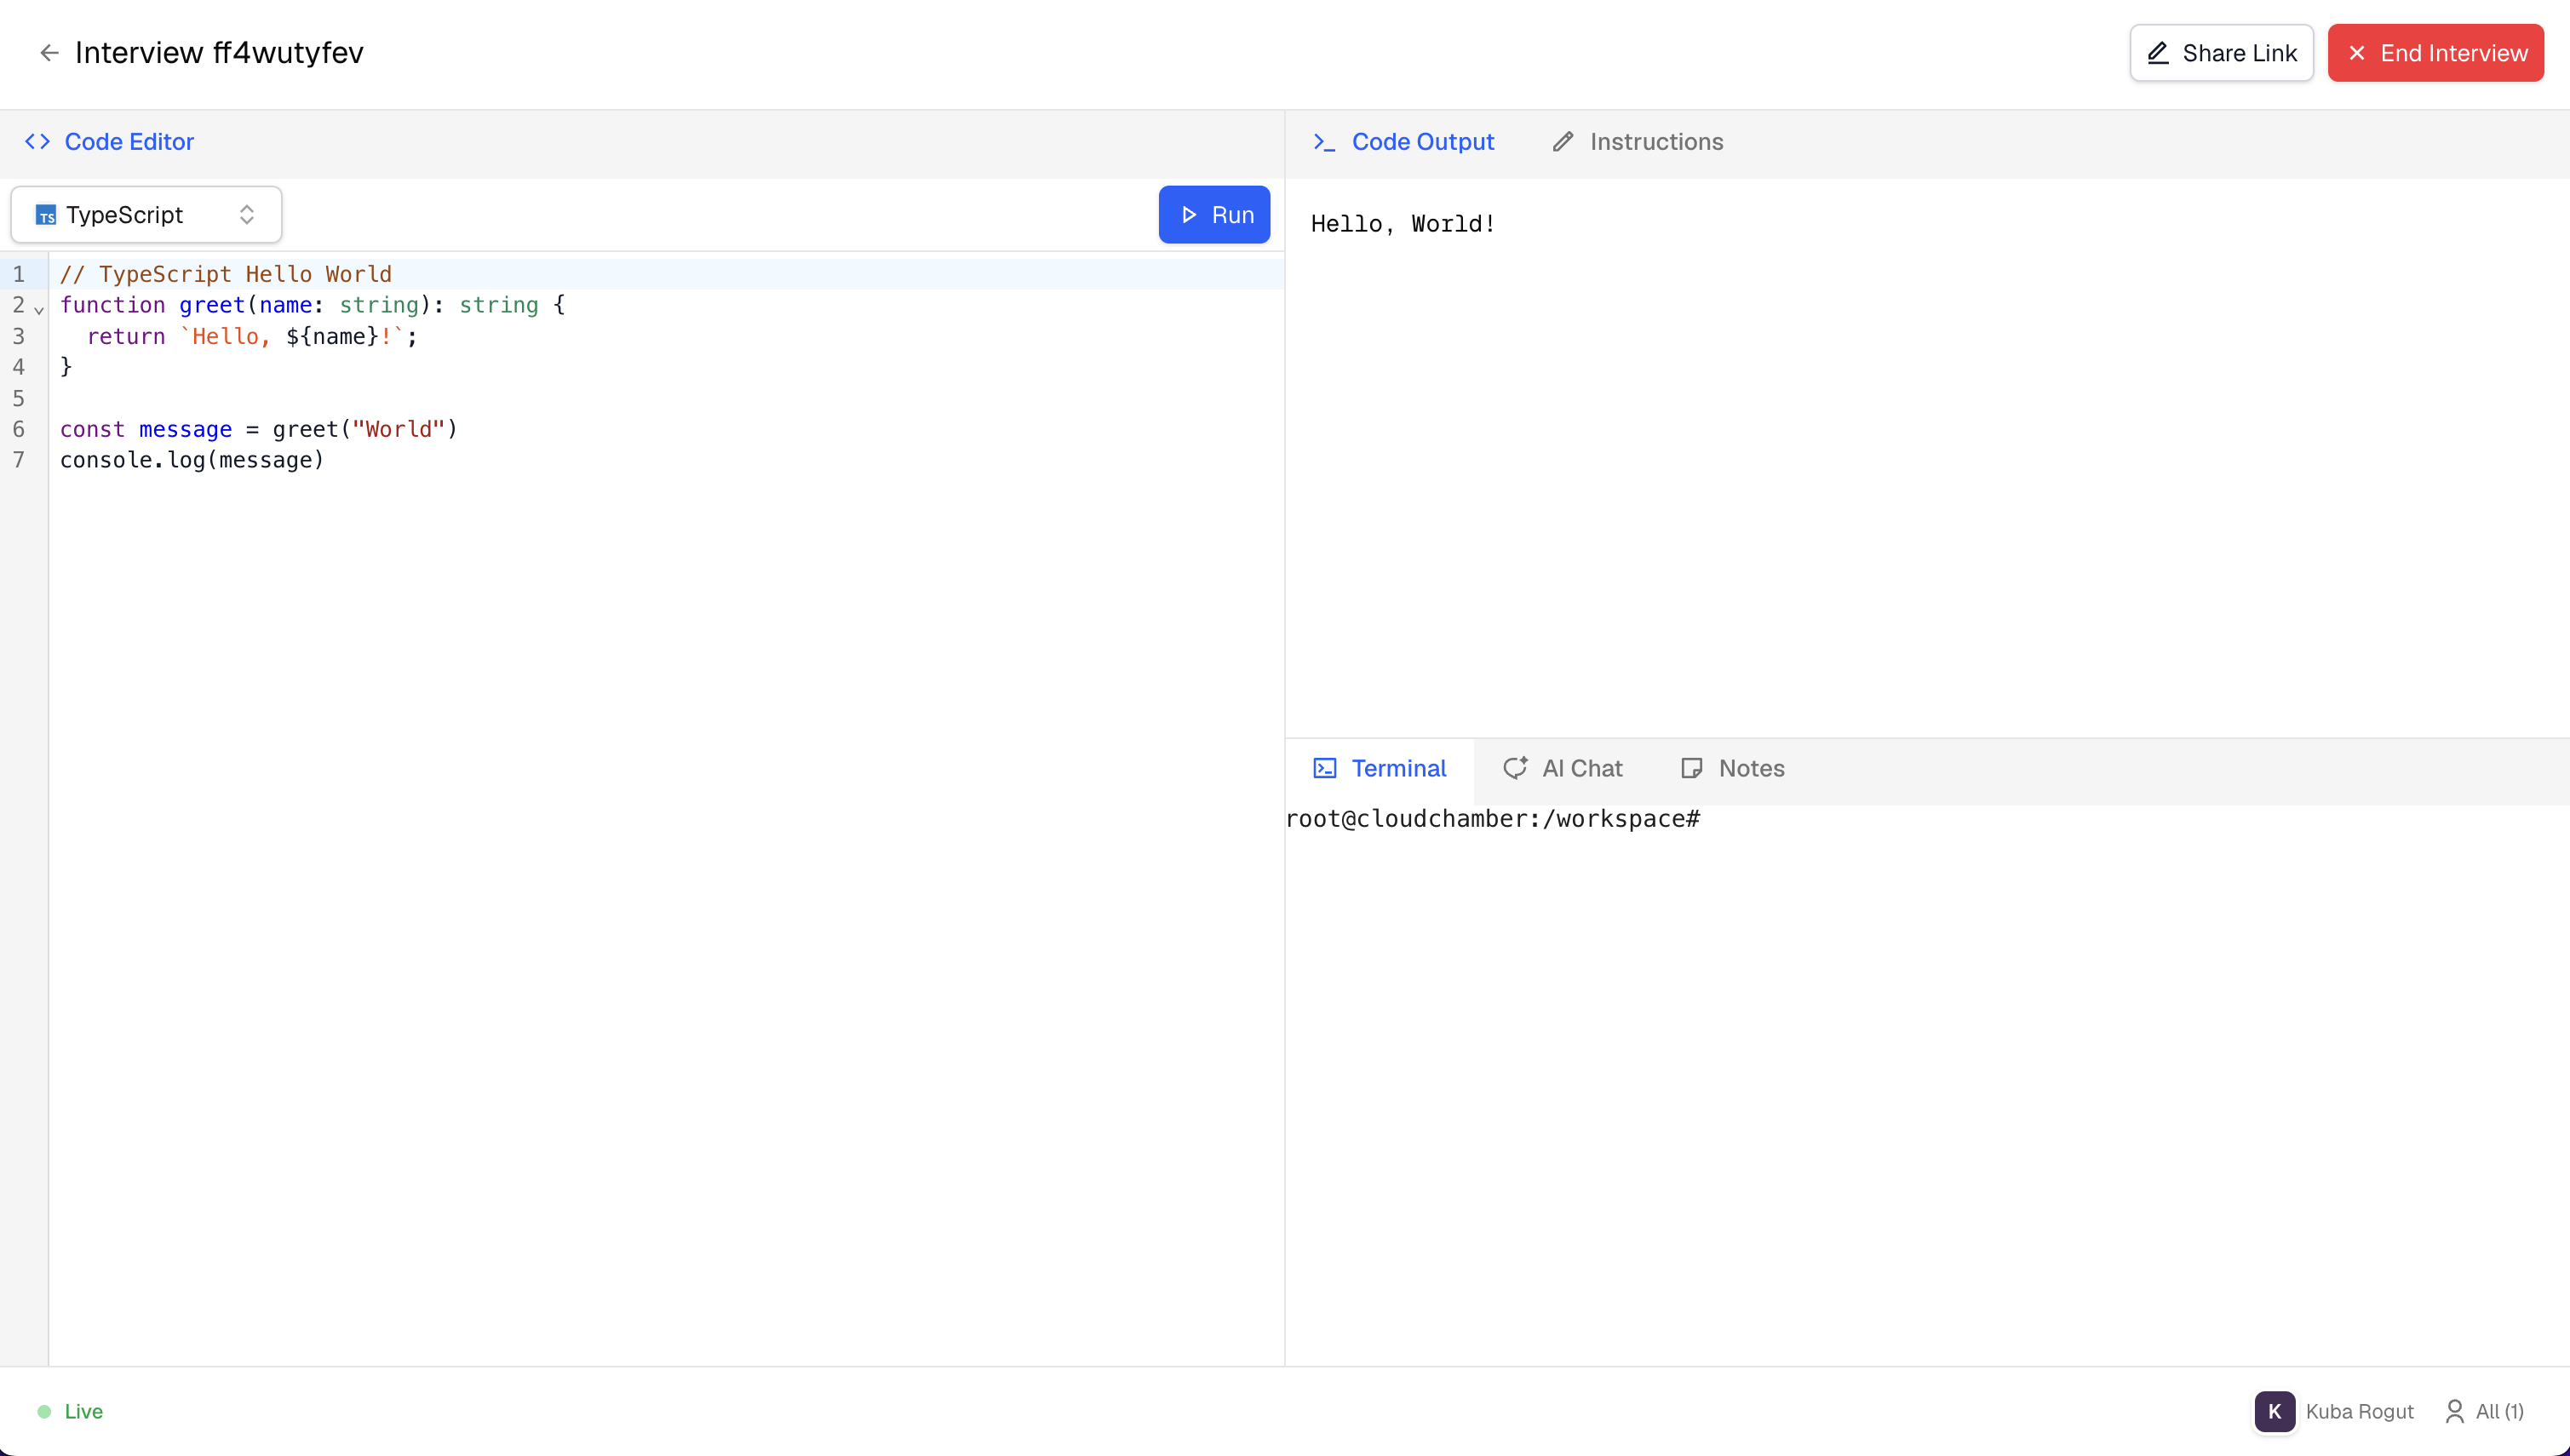
Task: Click into the terminal prompt root@cloudchamber
Action: pyautogui.click(x=1492, y=819)
